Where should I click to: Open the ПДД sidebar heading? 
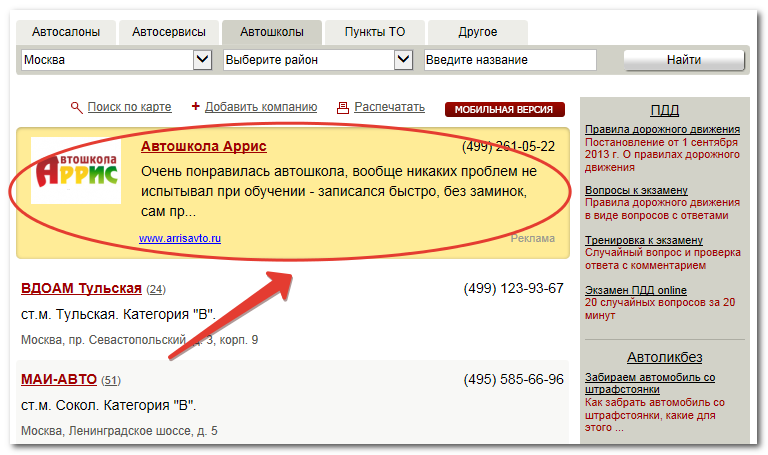(x=665, y=110)
